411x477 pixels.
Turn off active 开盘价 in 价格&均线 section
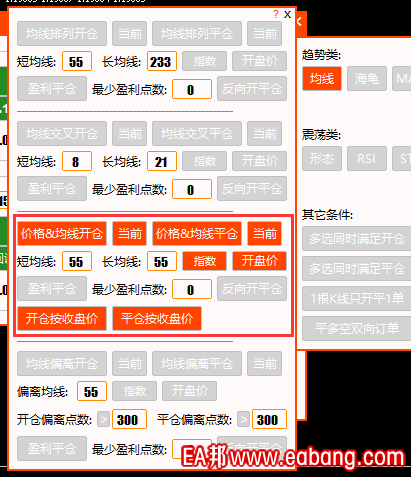click(x=259, y=261)
